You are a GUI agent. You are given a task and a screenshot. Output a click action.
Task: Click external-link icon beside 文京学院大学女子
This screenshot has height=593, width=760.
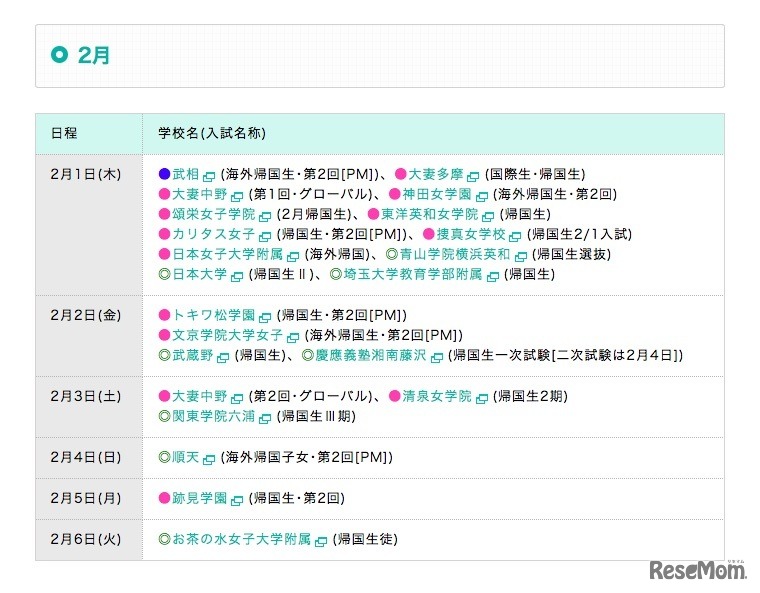click(x=293, y=337)
